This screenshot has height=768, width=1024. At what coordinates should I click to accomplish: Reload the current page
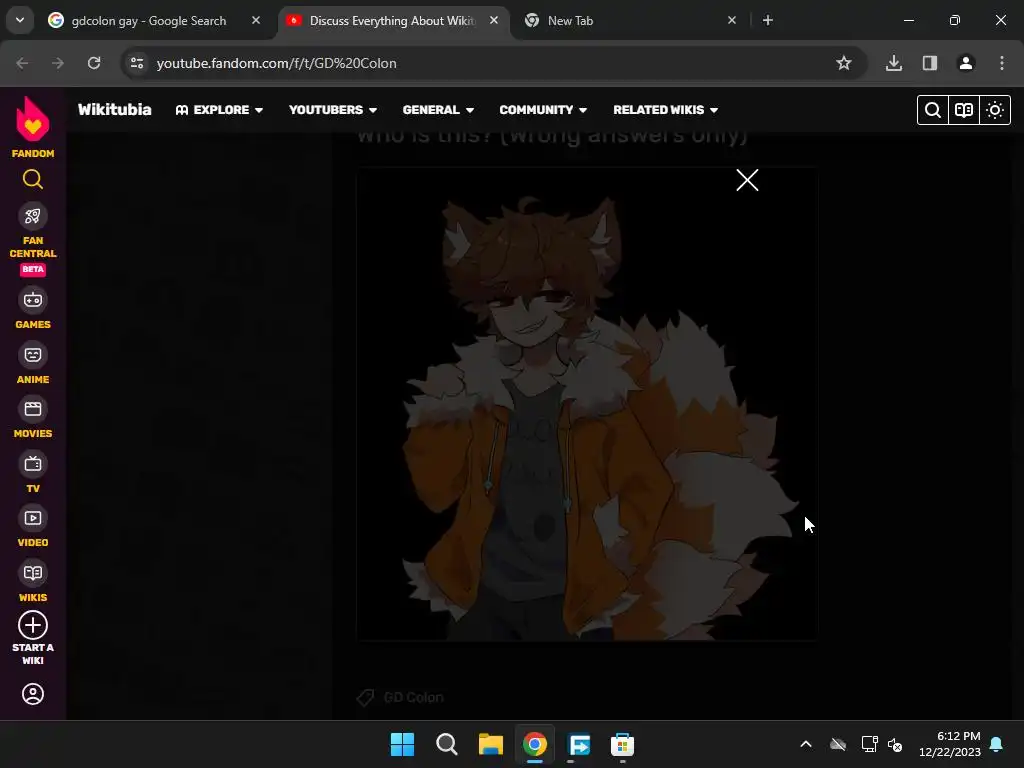(94, 63)
